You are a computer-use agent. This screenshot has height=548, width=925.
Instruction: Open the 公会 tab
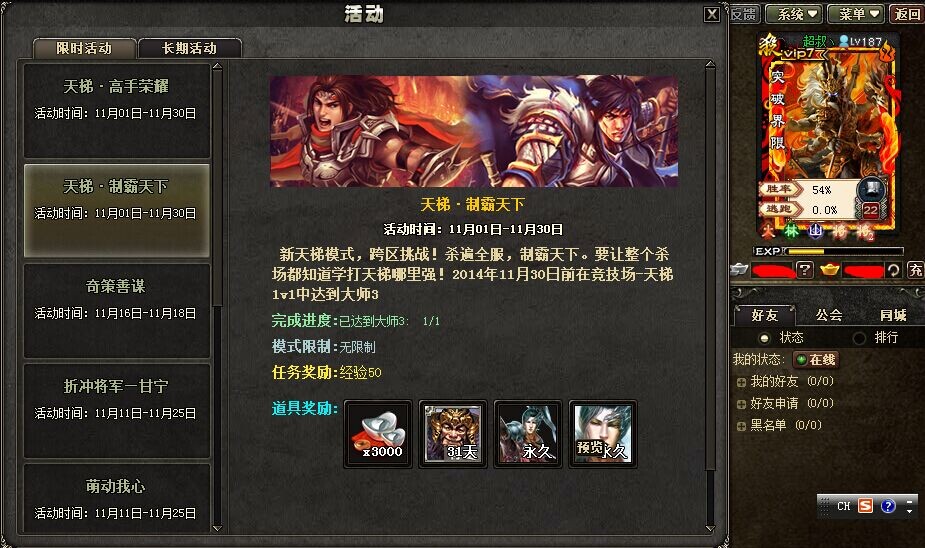click(829, 315)
